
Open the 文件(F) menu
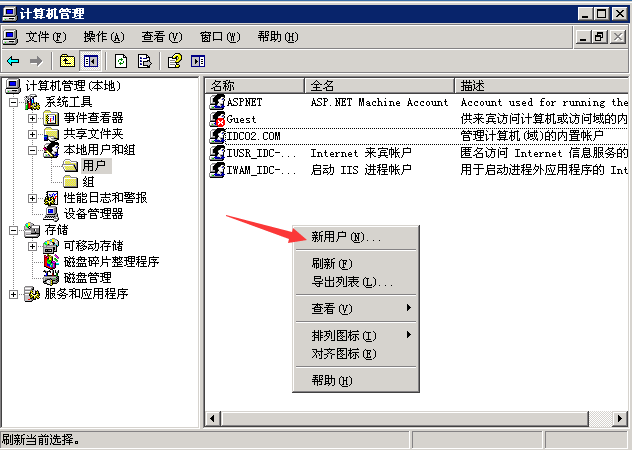46,37
